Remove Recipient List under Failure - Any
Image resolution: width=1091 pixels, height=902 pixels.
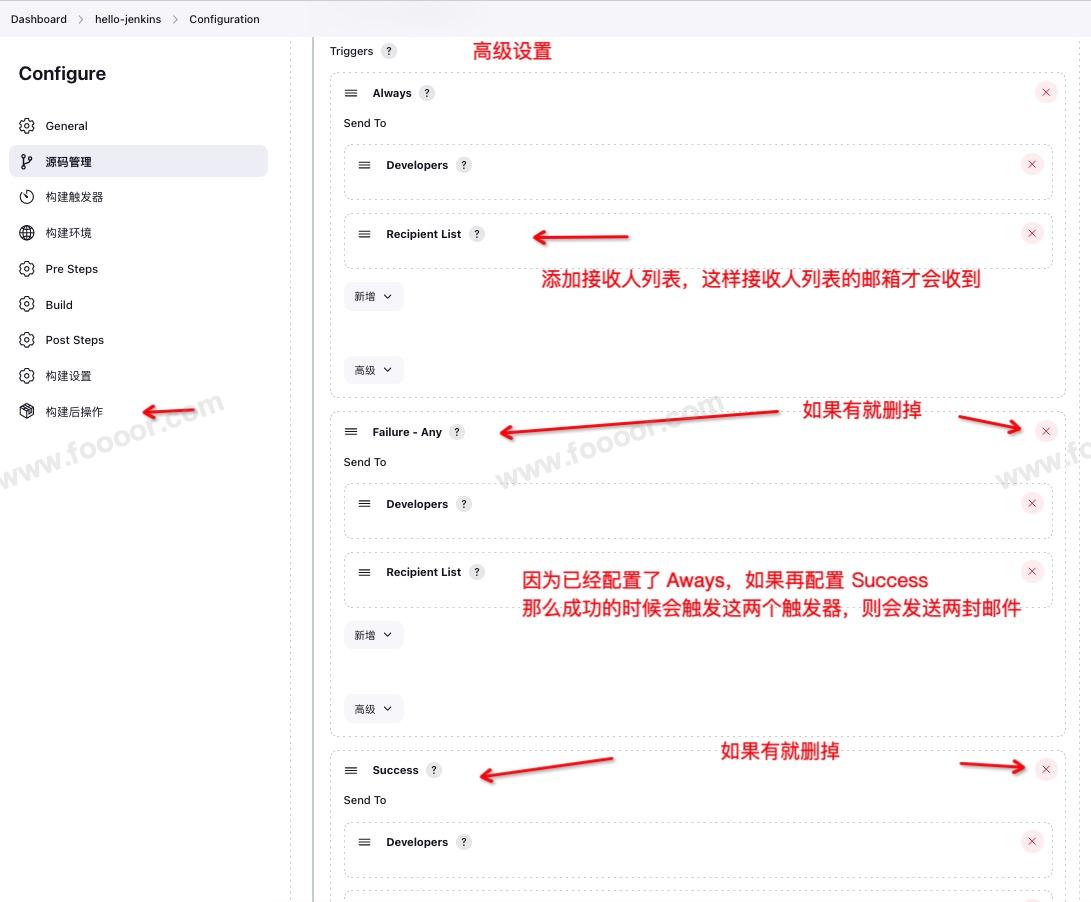pyautogui.click(x=1032, y=571)
